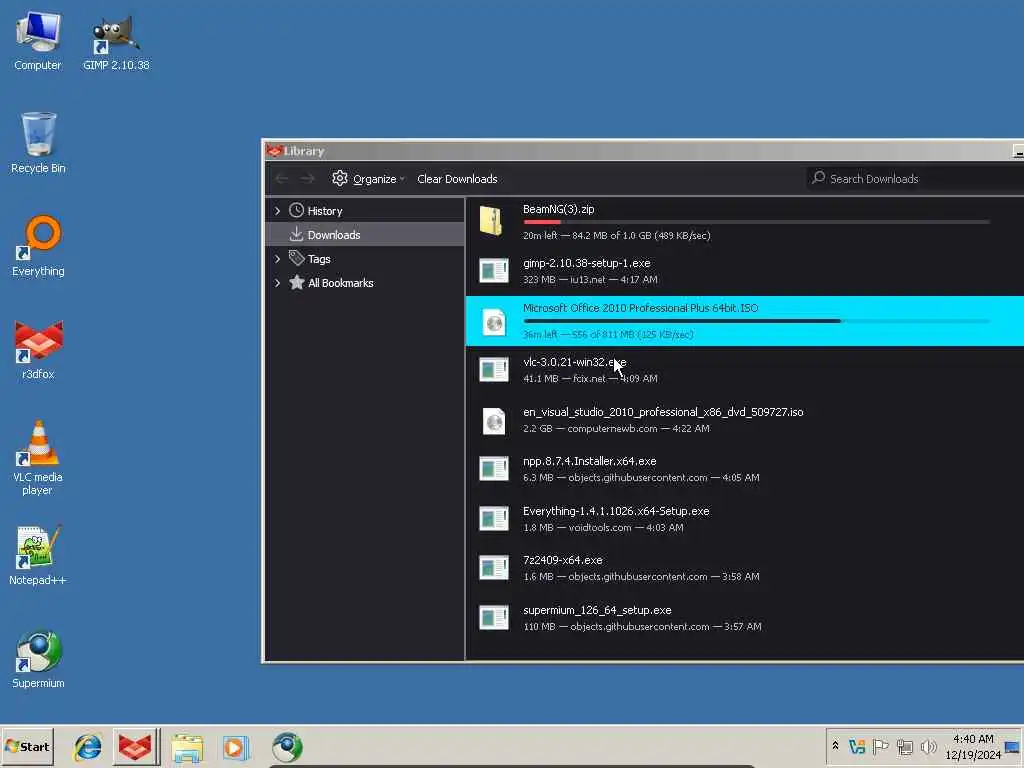Click the gimp-2.10.38-setup-1.exe file icon
Image resolution: width=1024 pixels, height=768 pixels.
click(494, 270)
